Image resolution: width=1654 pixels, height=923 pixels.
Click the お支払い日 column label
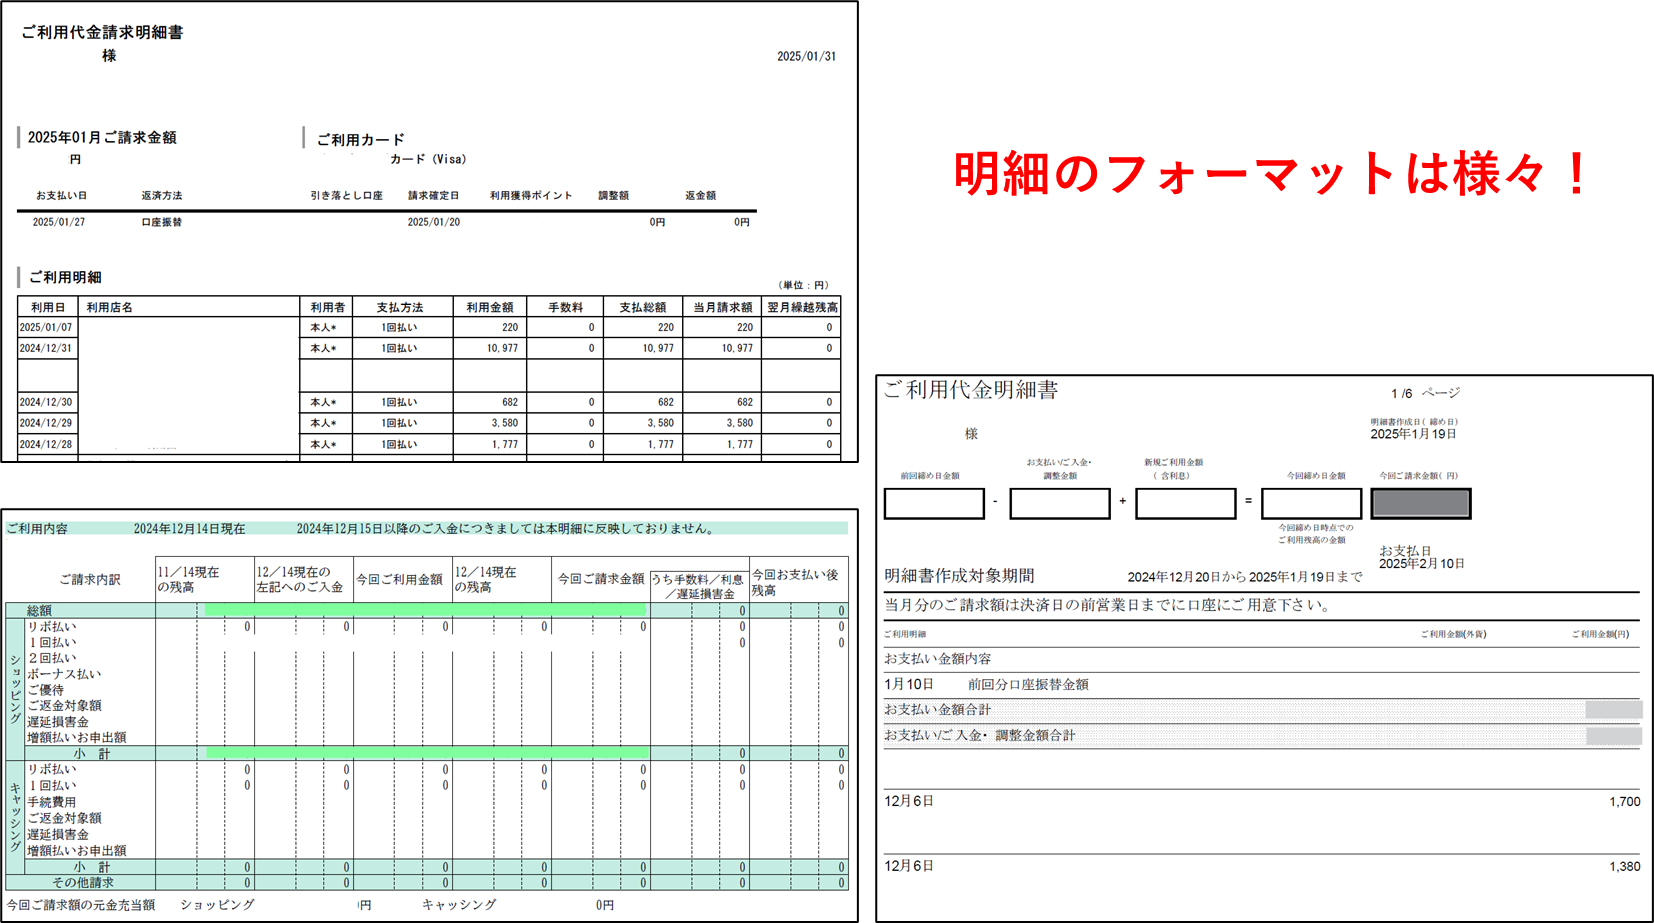(x=62, y=196)
